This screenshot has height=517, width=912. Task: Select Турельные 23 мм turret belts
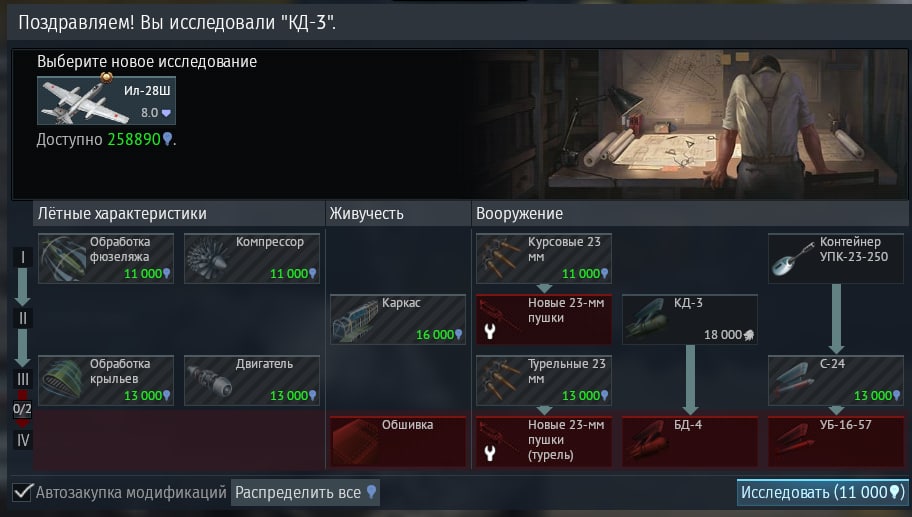(x=544, y=380)
